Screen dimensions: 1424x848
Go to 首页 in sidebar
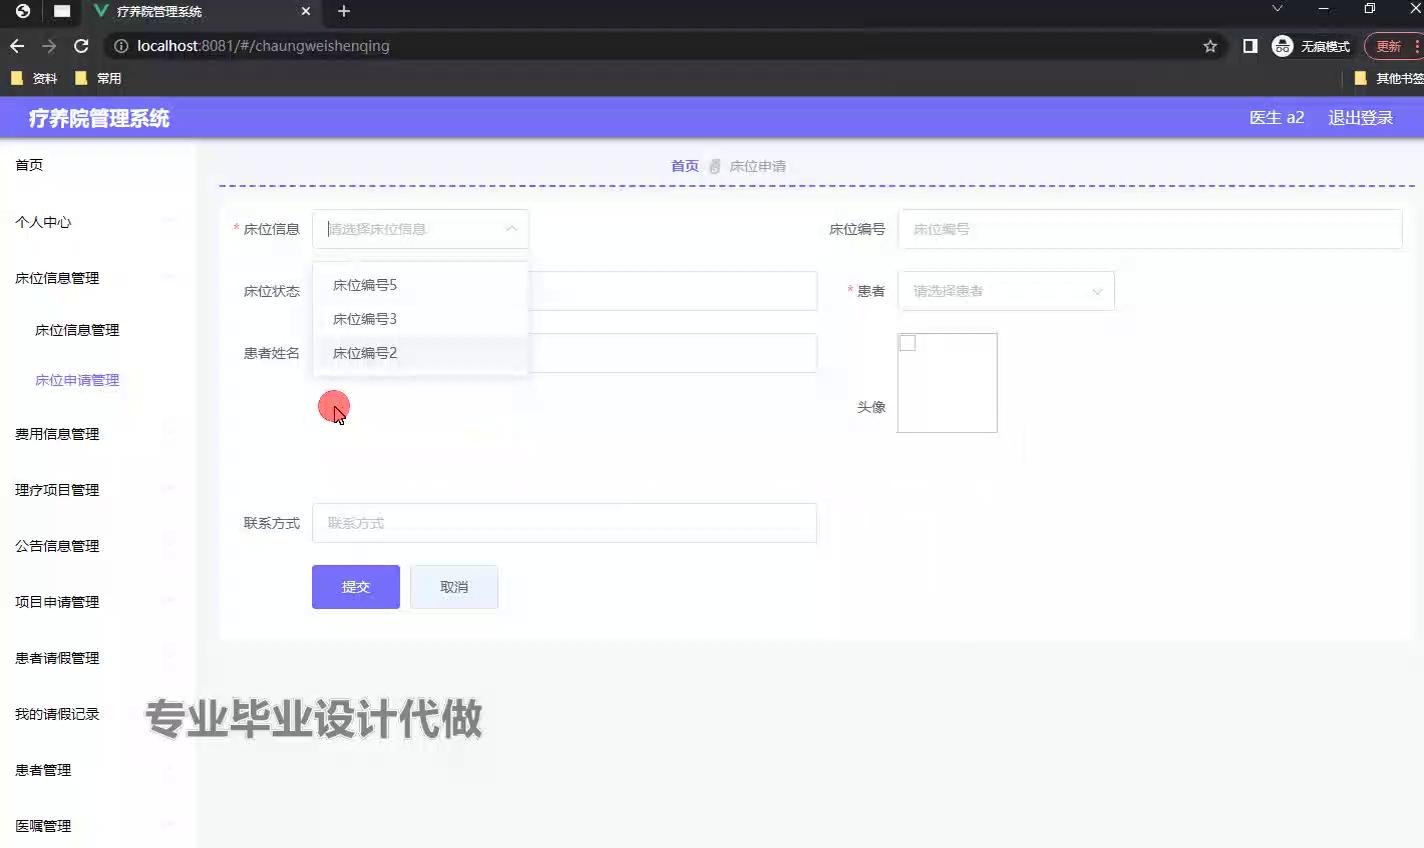tap(29, 165)
